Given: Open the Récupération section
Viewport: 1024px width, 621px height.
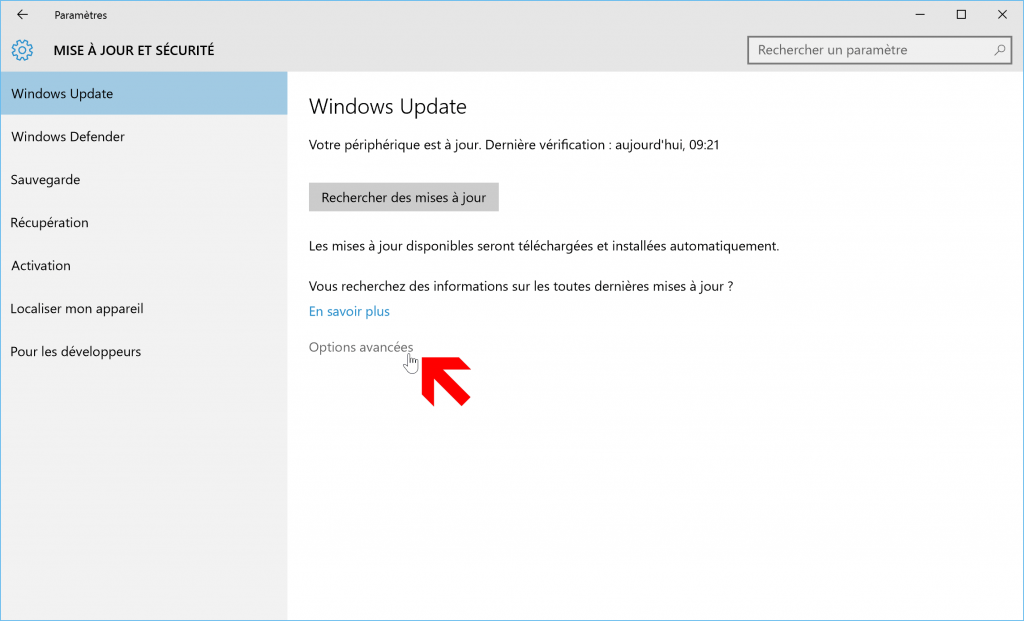Looking at the screenshot, I should 144,223.
